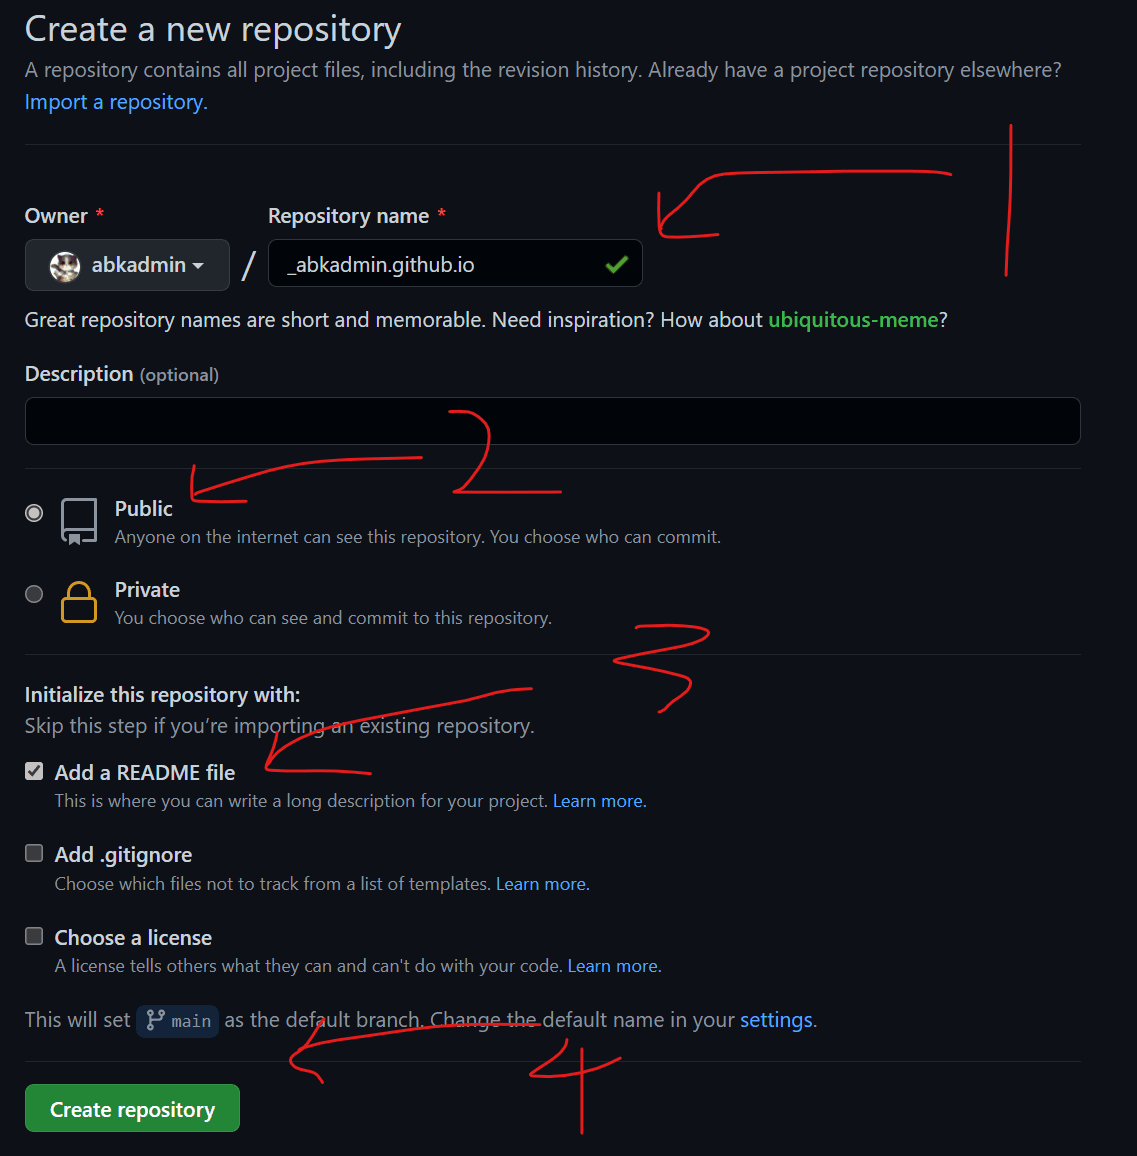Open the default branch settings link
The height and width of the screenshot is (1156, 1137).
pos(776,1020)
